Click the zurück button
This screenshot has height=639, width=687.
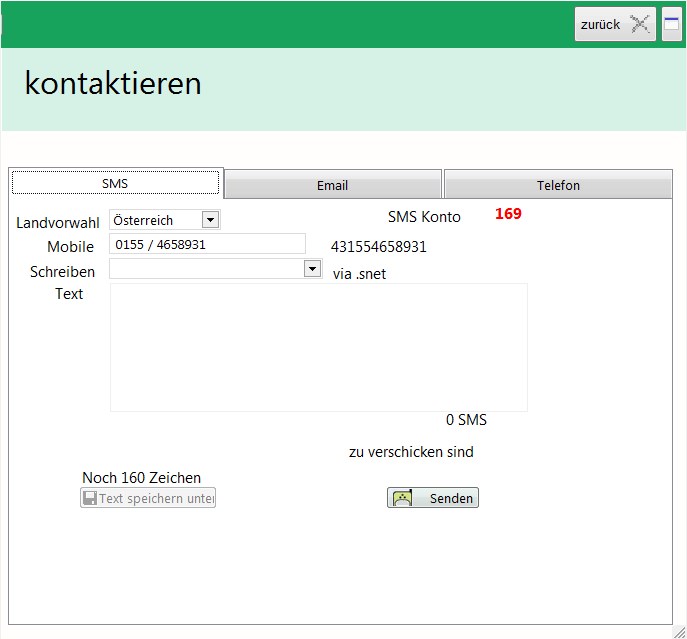[601, 25]
